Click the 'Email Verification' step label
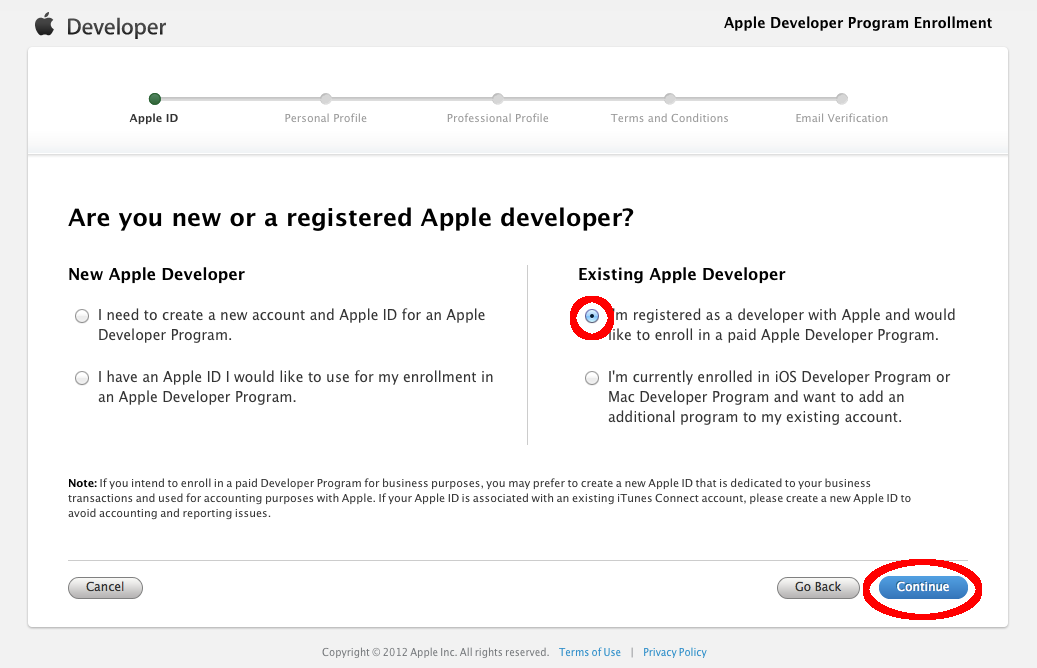The width and height of the screenshot is (1037, 668). (x=841, y=118)
